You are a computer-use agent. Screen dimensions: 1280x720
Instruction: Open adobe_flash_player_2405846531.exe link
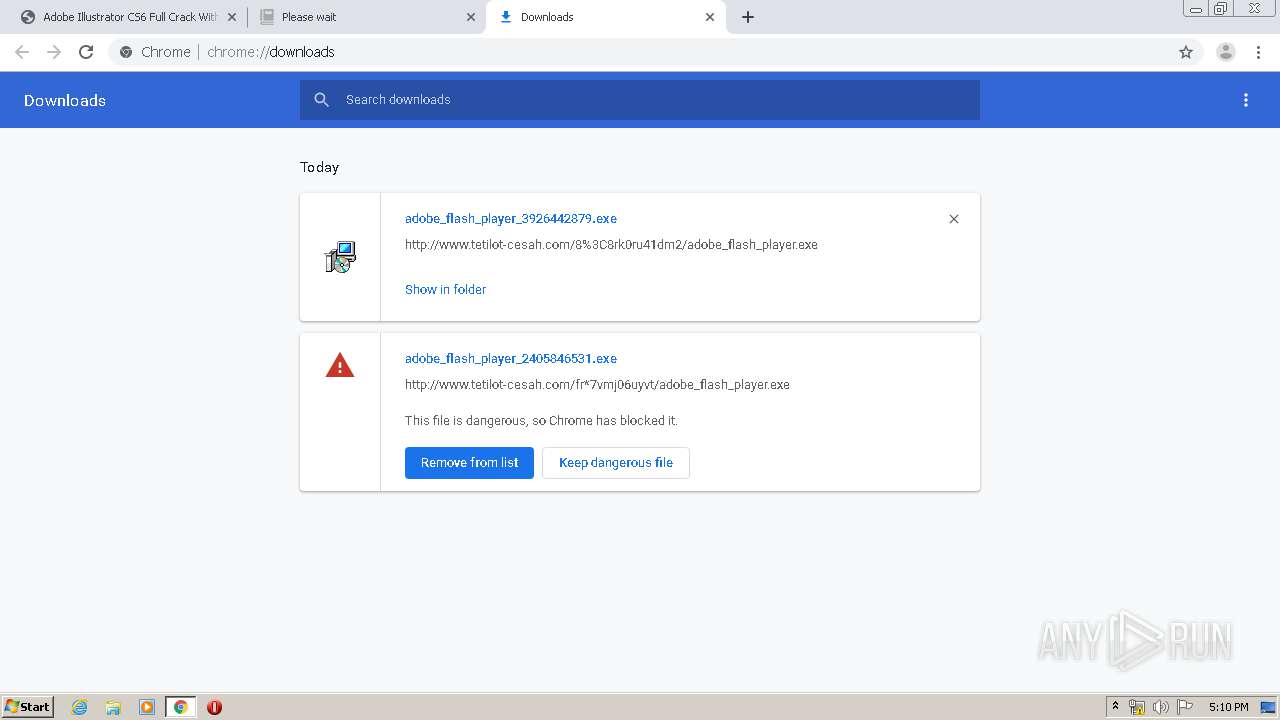[511, 358]
